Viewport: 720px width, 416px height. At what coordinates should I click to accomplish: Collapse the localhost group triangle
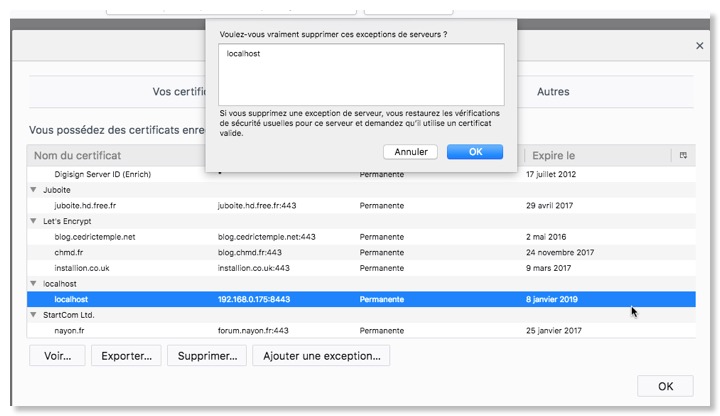[x=33, y=283]
